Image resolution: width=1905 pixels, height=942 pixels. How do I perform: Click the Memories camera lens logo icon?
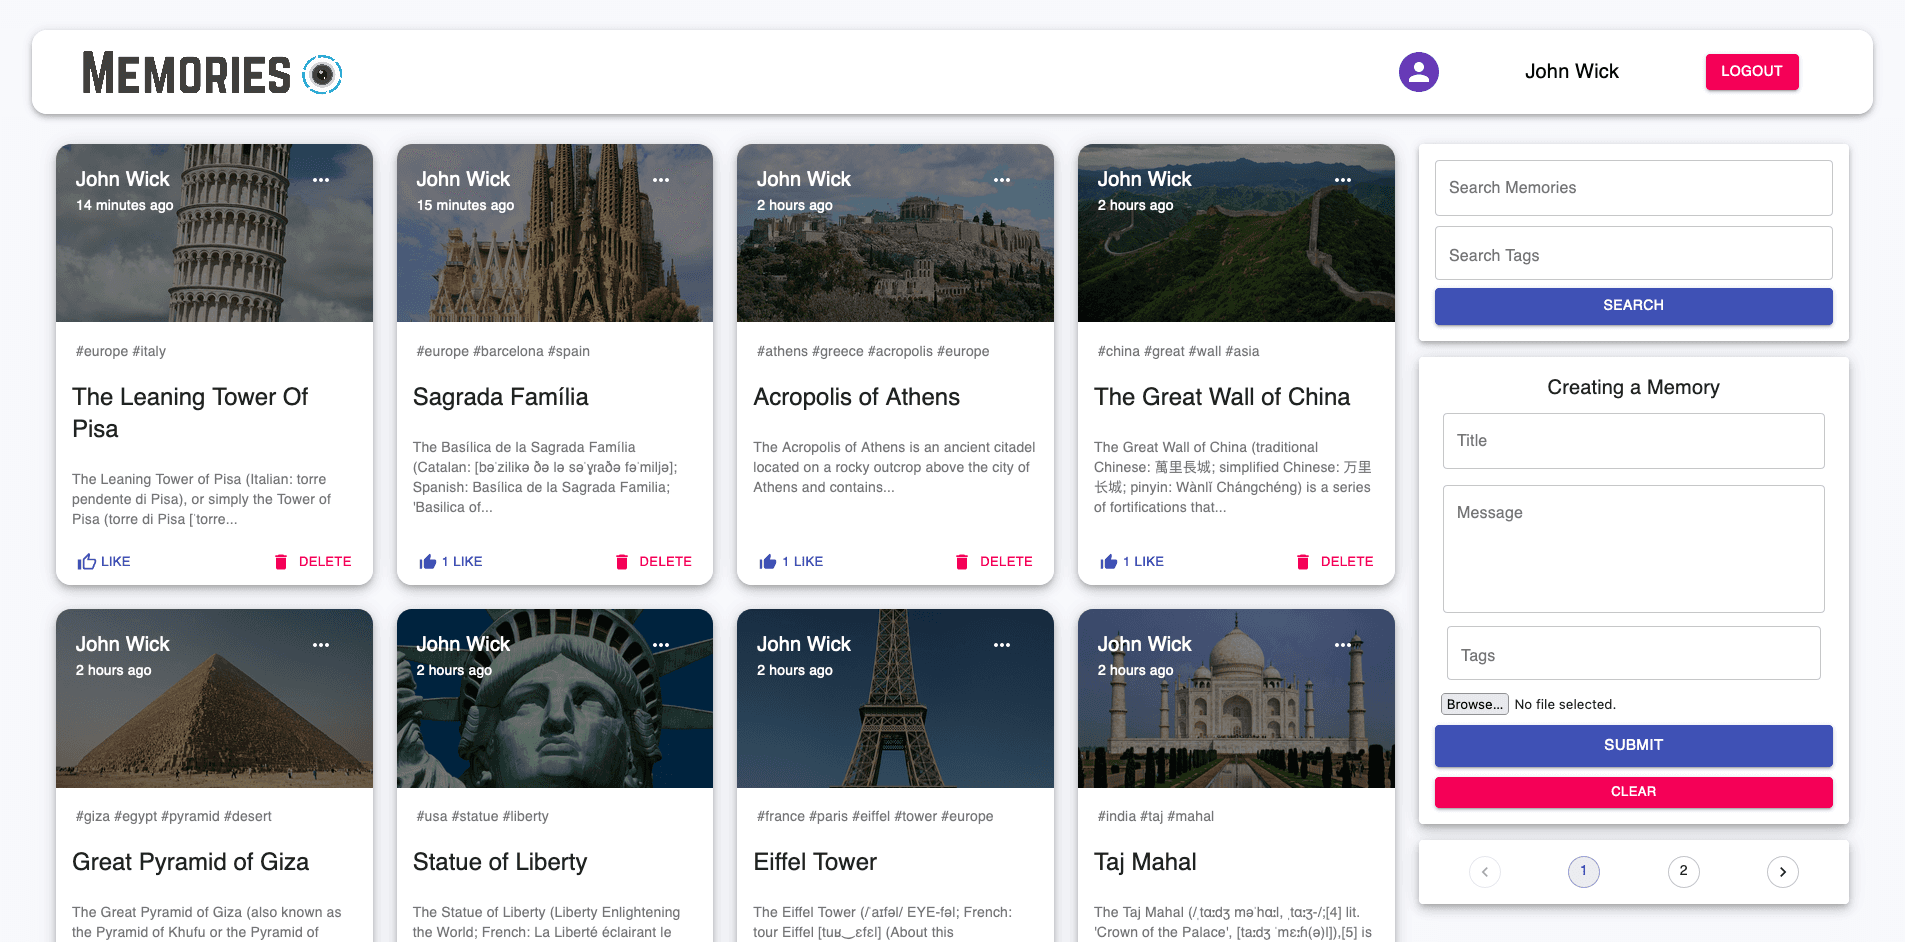(x=322, y=74)
